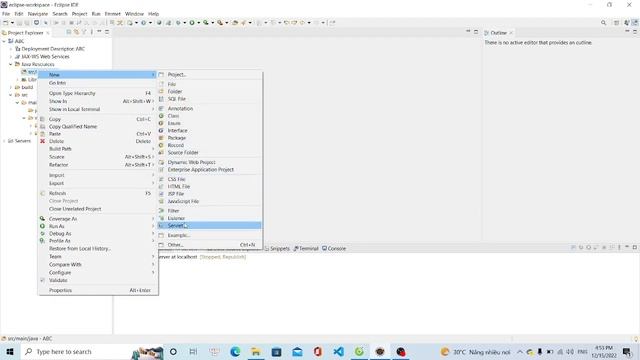Click the Run toolbar button

pyautogui.click(x=192, y=23)
